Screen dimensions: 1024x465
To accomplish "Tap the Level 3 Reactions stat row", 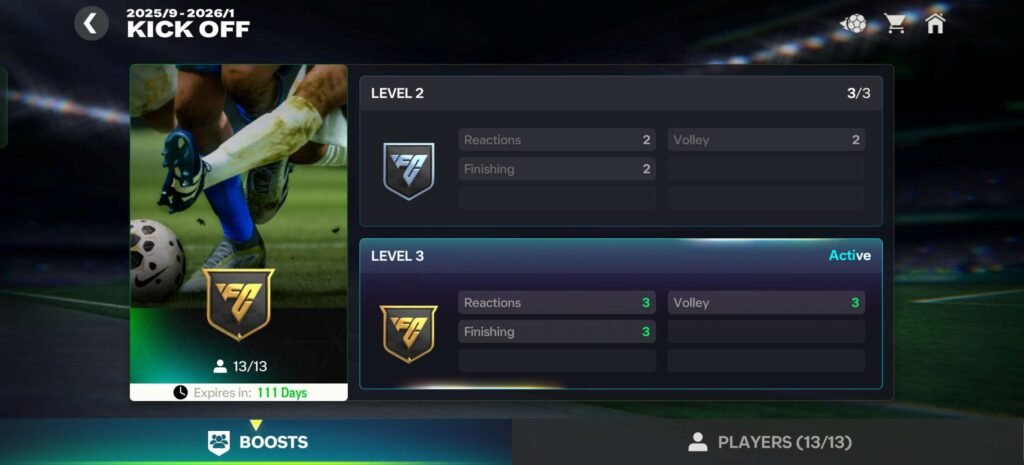I will tap(556, 302).
